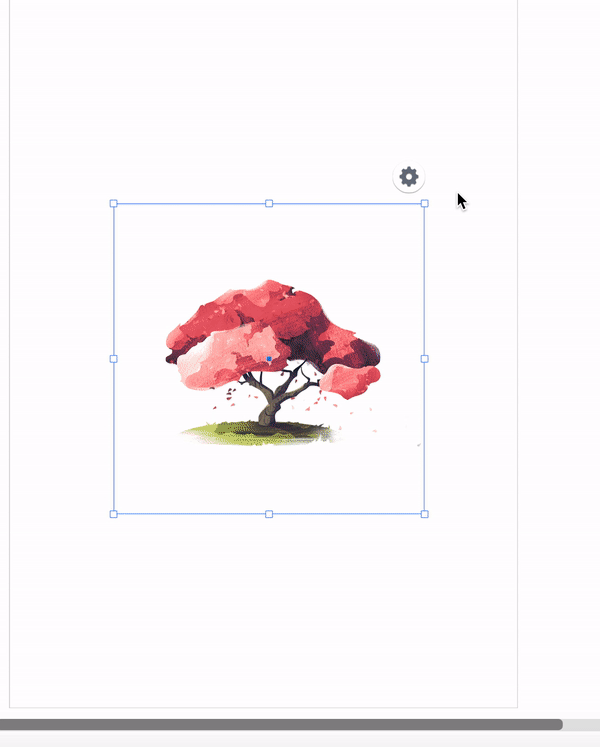600x747 pixels.
Task: Click the bottom-center resize handle
Action: pyautogui.click(x=269, y=514)
